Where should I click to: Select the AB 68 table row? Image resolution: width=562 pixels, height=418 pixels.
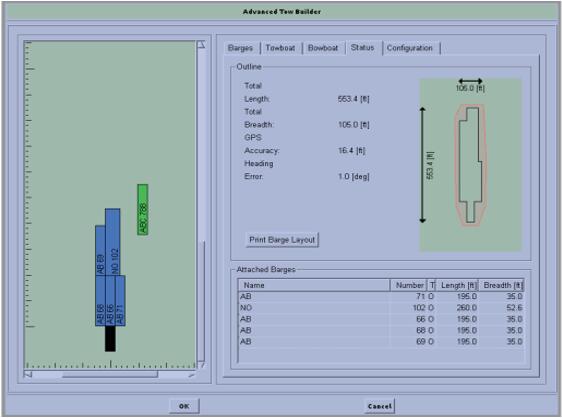[381, 330]
